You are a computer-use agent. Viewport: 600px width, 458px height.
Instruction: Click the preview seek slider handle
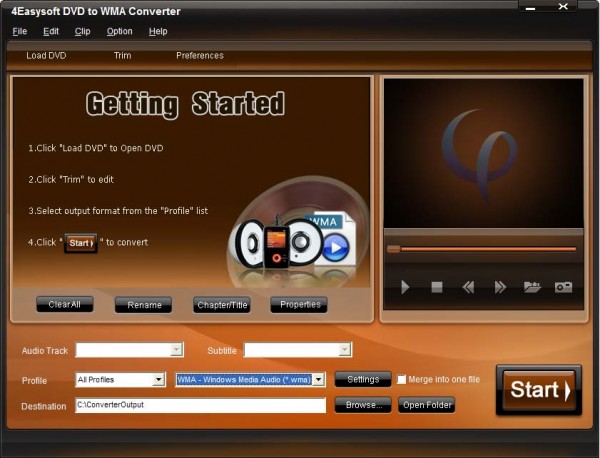click(x=393, y=249)
